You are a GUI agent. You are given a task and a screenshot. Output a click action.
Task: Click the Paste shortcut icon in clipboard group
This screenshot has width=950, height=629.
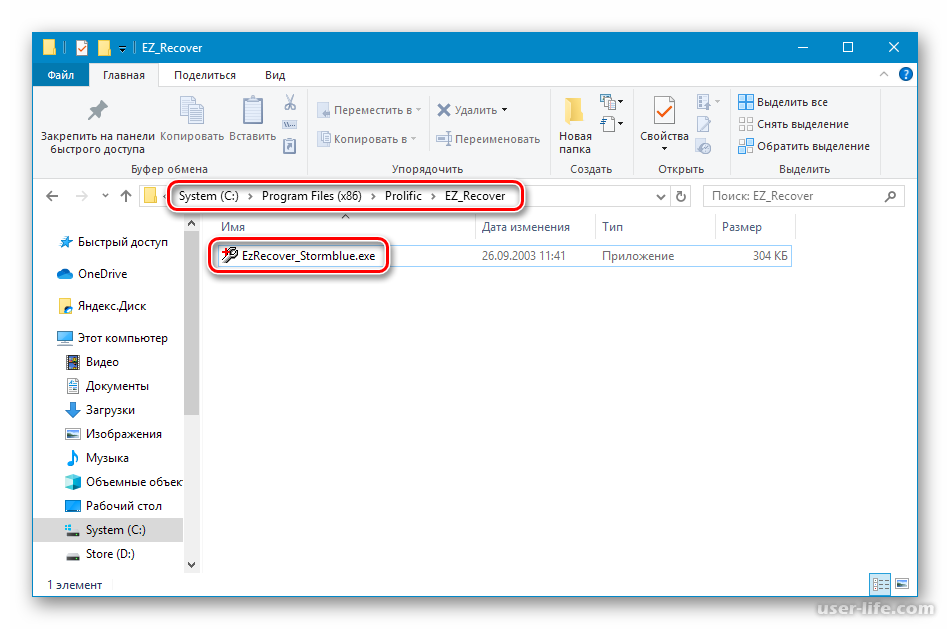coord(290,146)
